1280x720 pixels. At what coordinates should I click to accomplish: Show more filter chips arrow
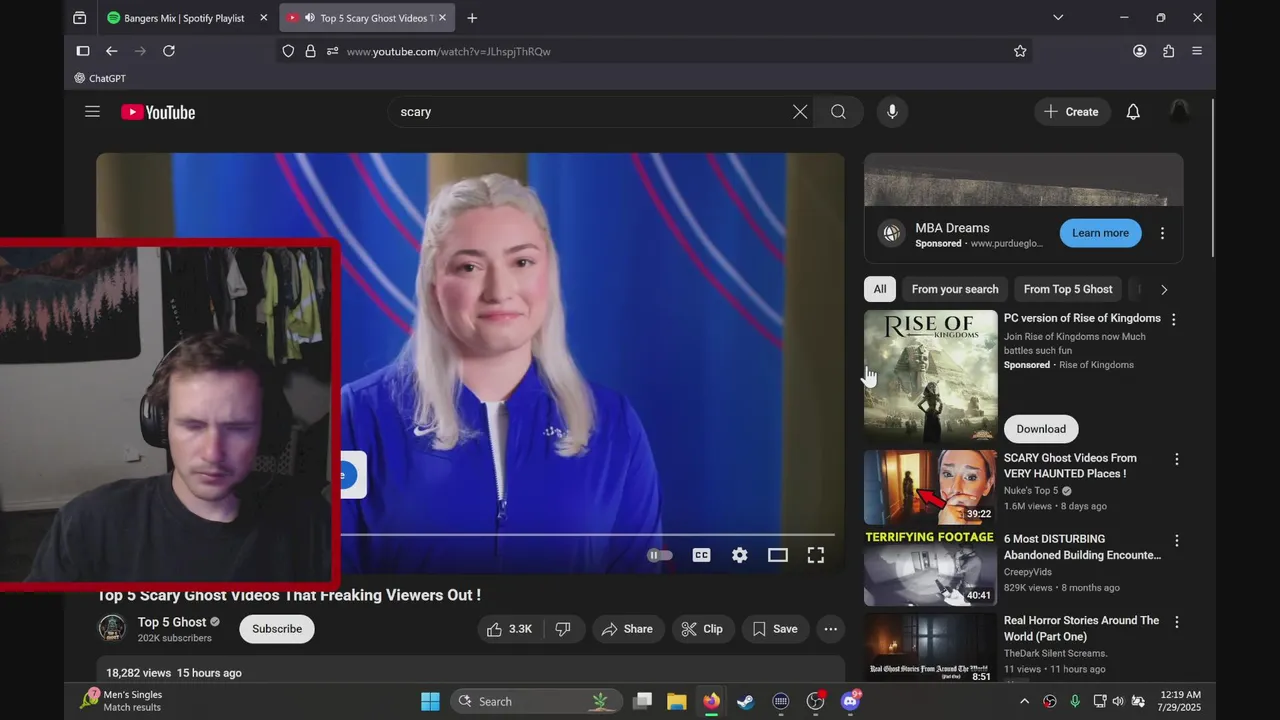pos(1163,289)
